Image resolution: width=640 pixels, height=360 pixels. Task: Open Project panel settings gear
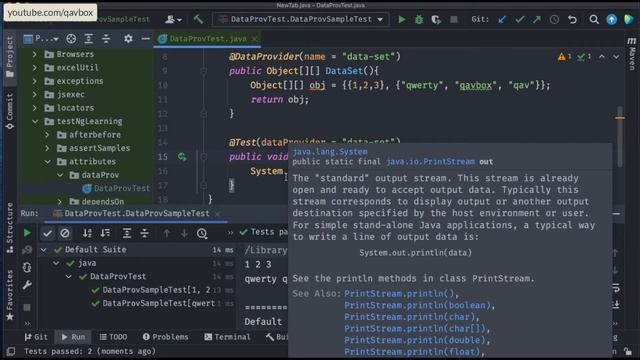pos(128,39)
